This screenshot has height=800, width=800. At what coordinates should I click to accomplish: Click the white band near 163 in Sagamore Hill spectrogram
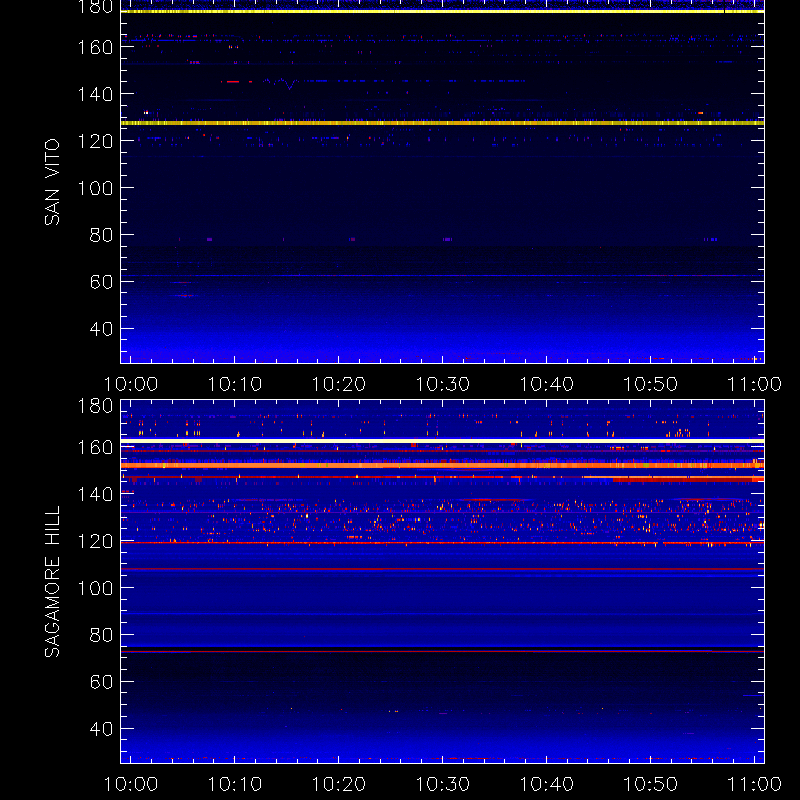[x=442, y=441]
